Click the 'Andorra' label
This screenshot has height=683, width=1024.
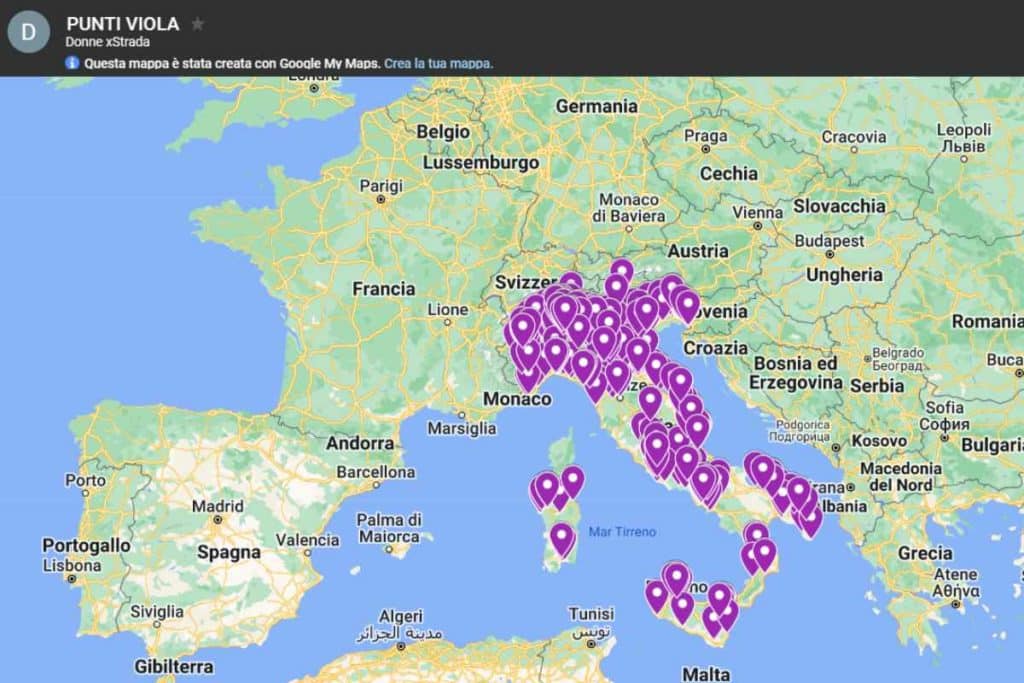click(x=360, y=444)
